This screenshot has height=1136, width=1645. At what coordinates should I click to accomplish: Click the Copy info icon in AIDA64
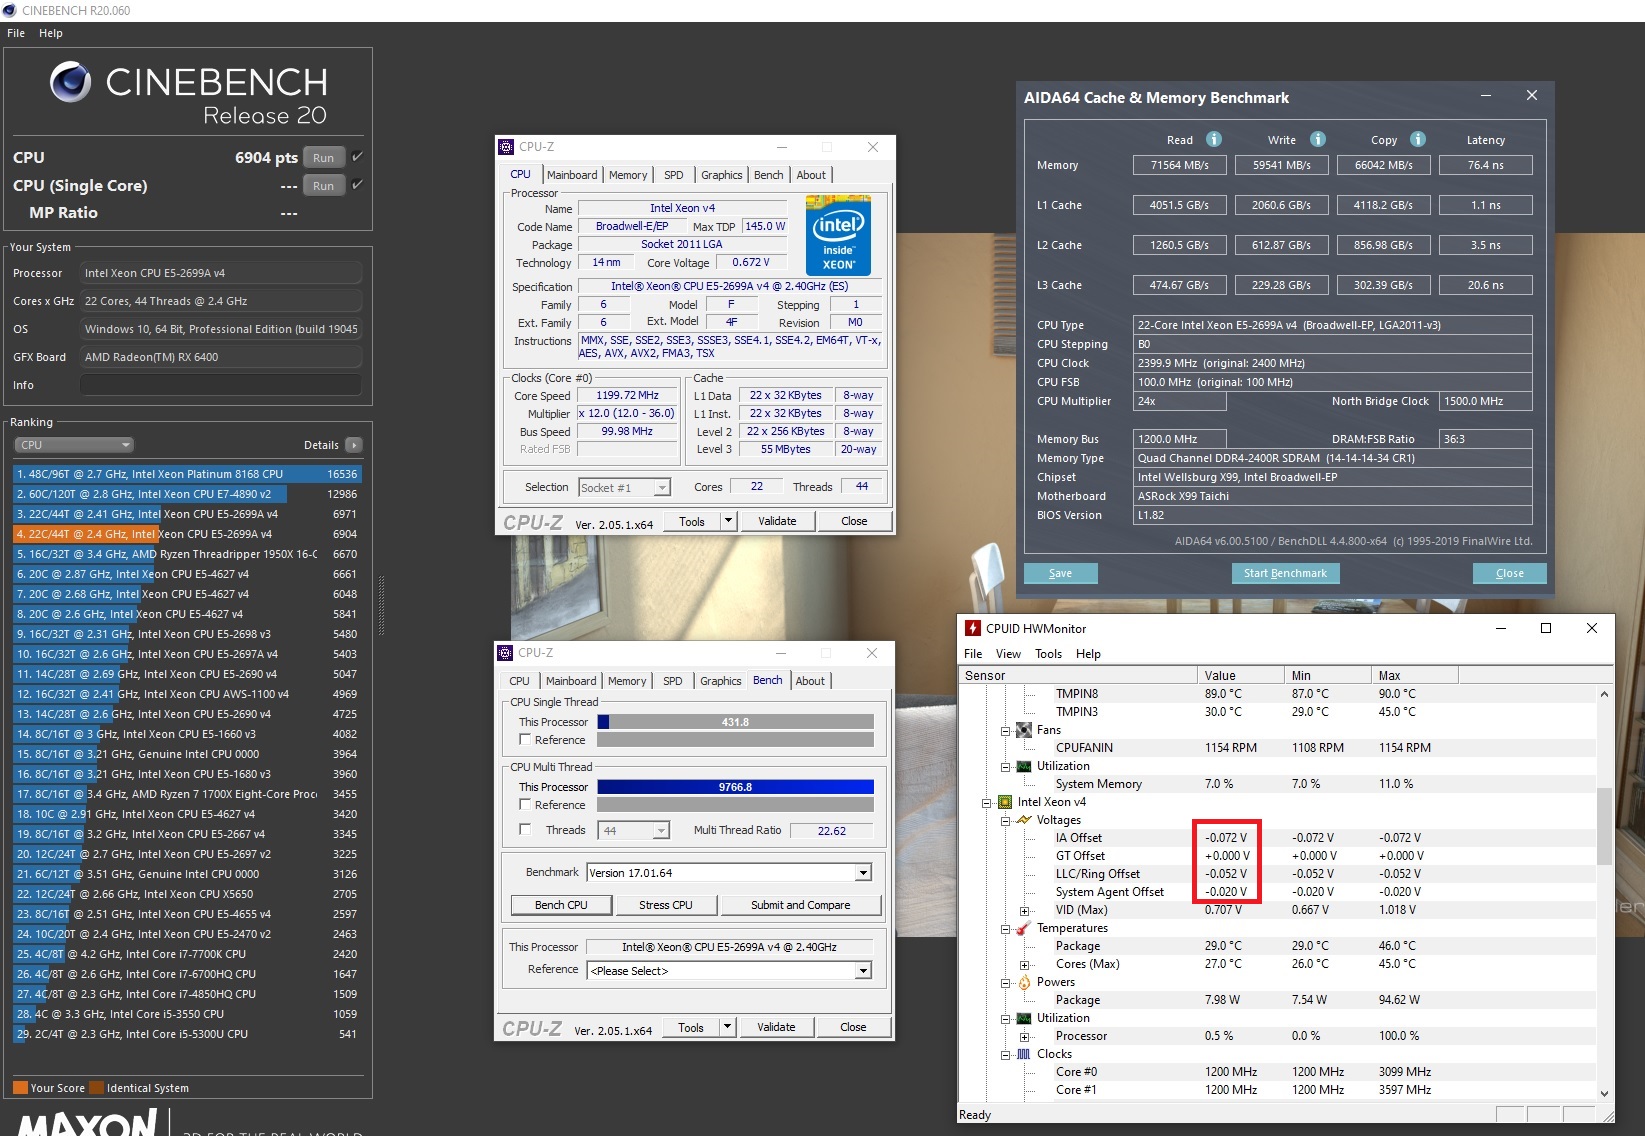1418,139
